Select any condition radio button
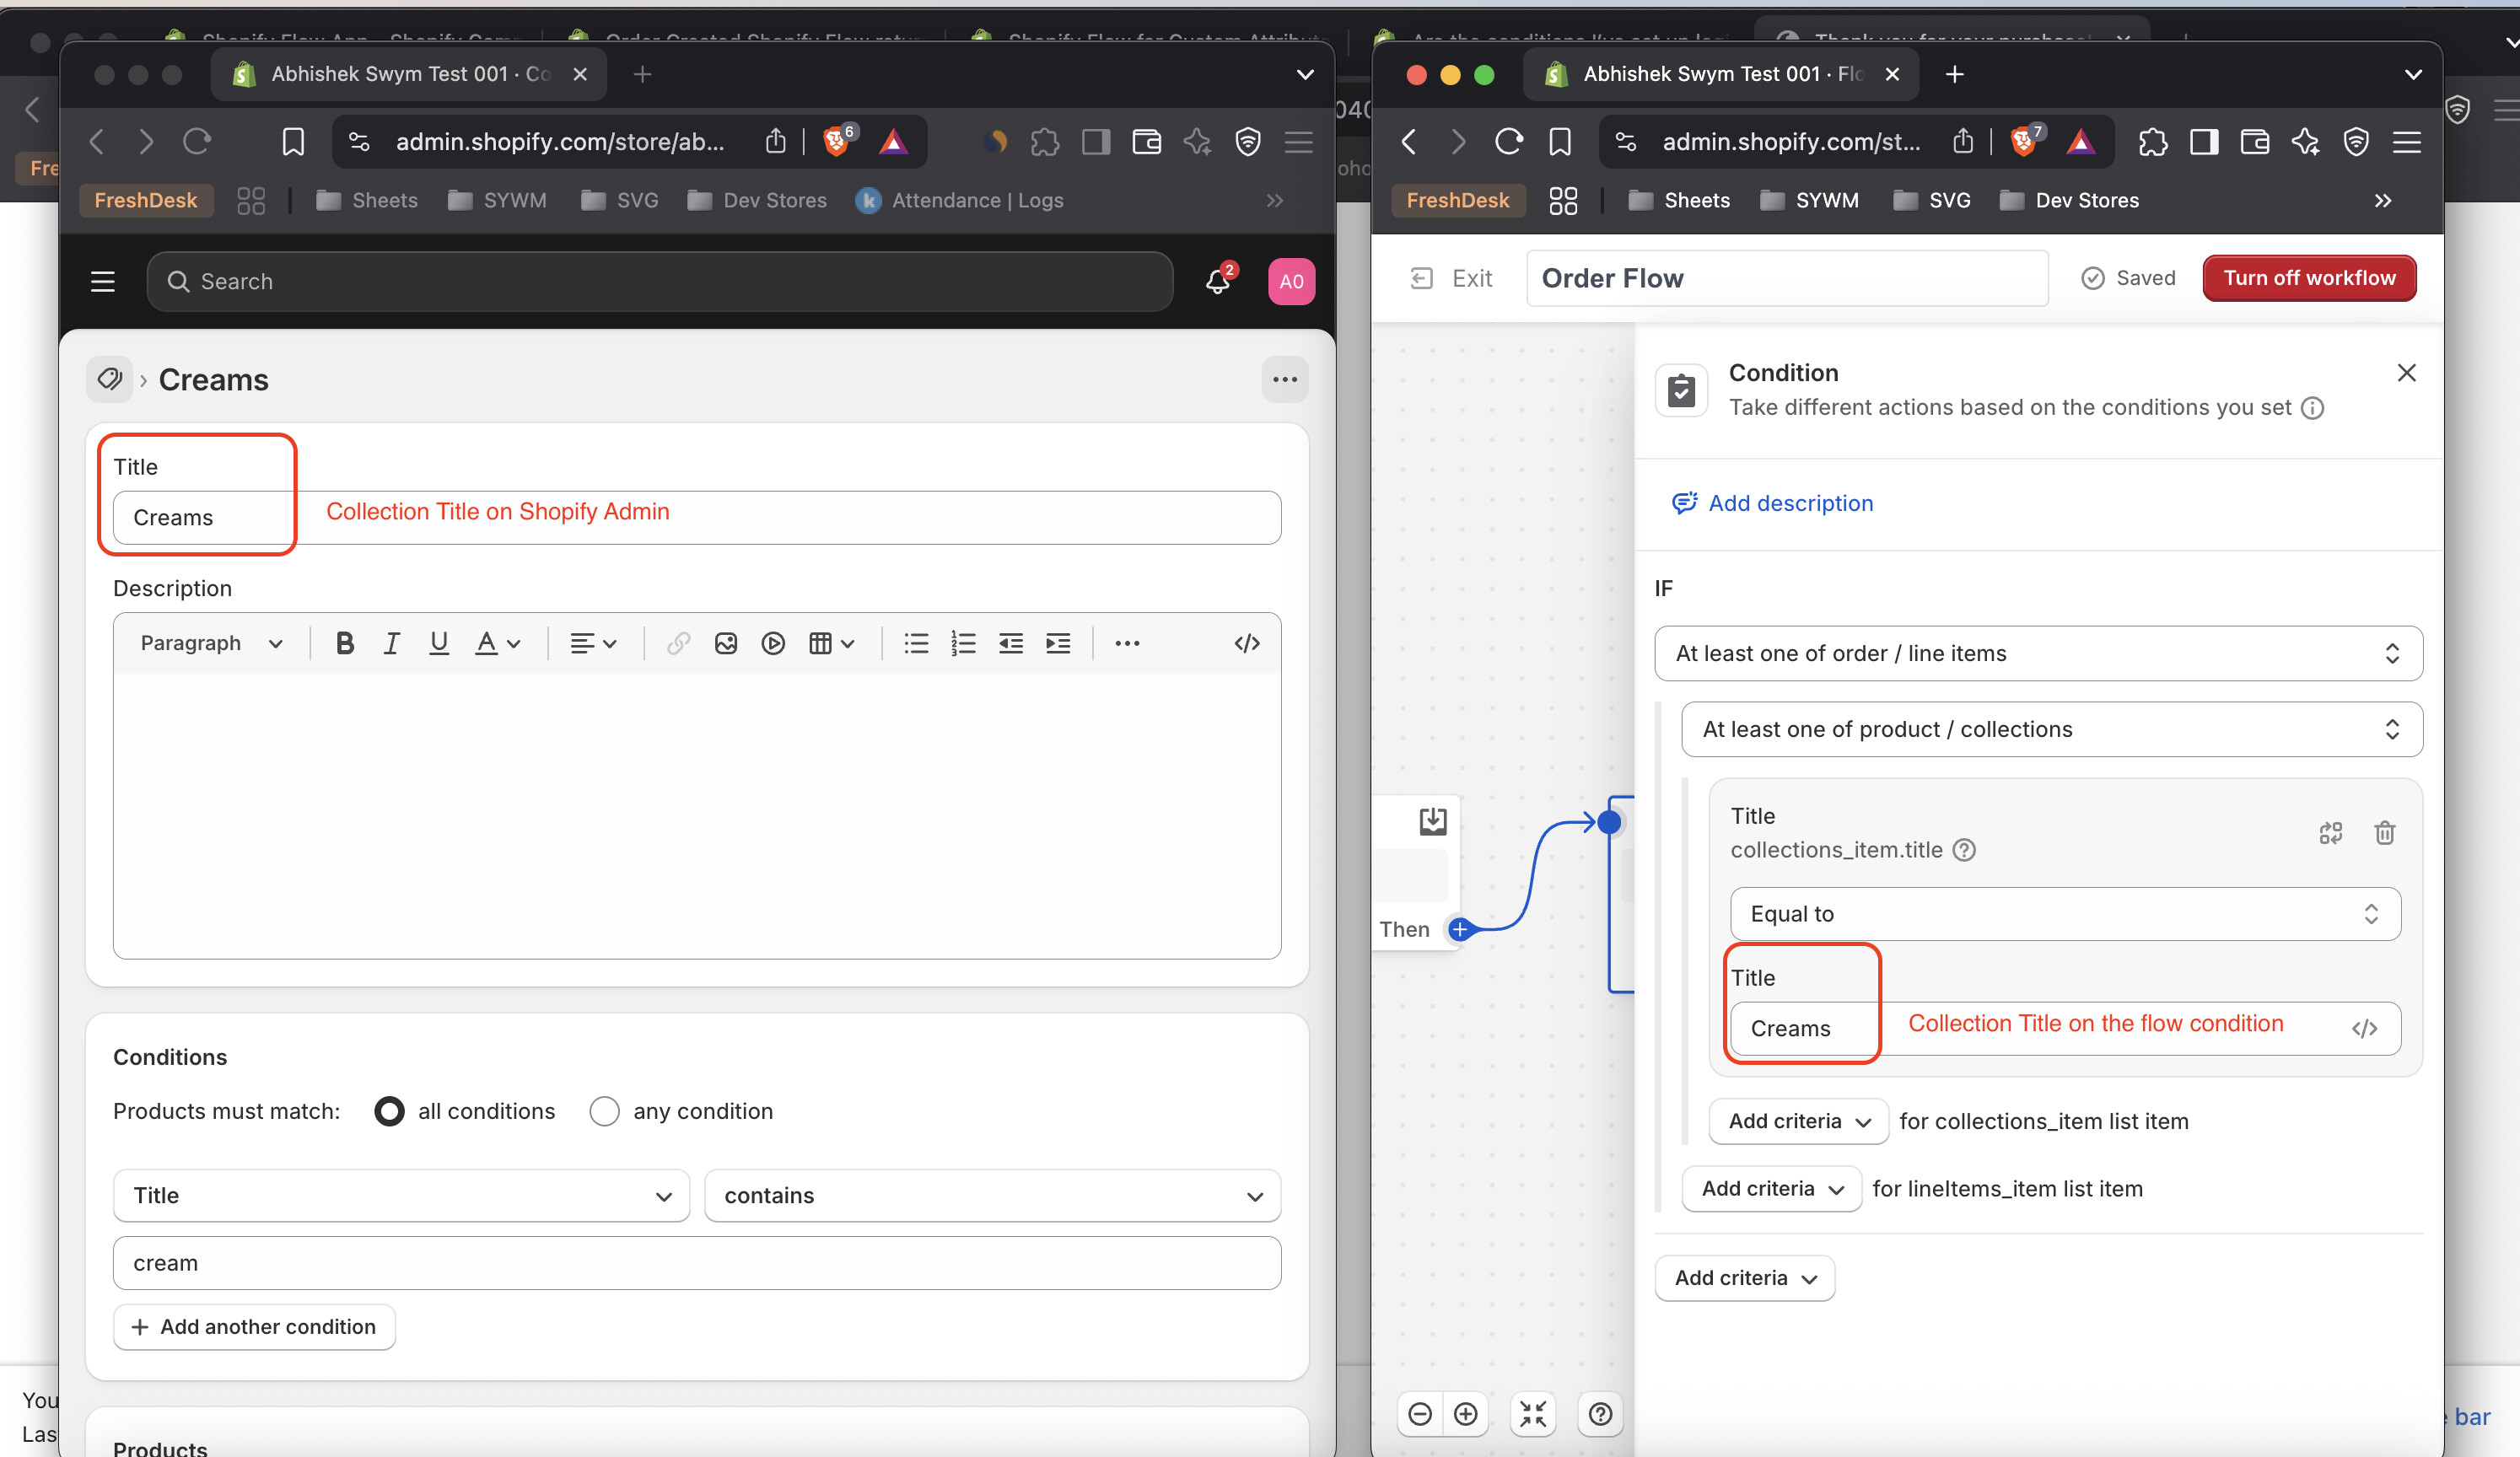2520x1457 pixels. pyautogui.click(x=604, y=1111)
